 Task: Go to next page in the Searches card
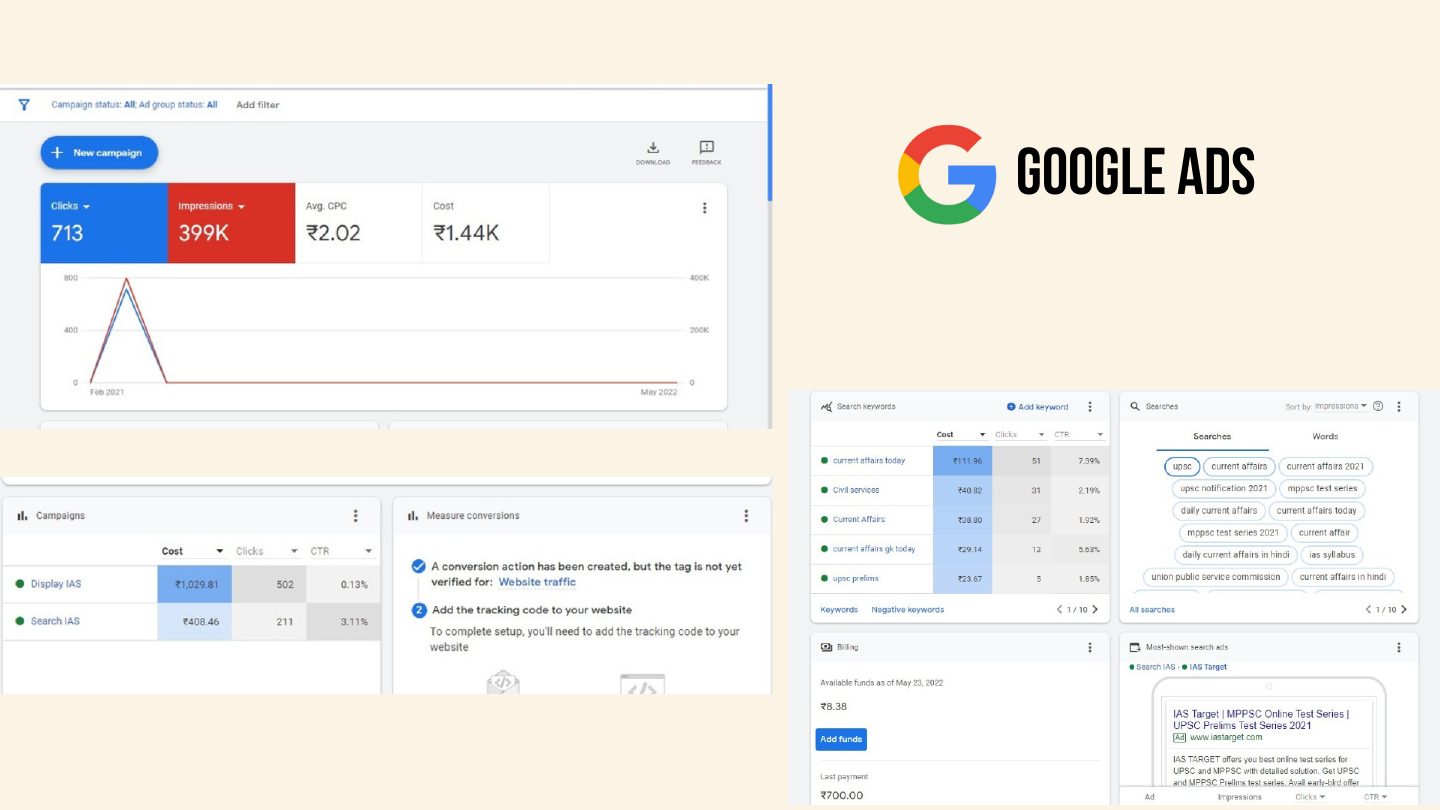tap(1404, 609)
